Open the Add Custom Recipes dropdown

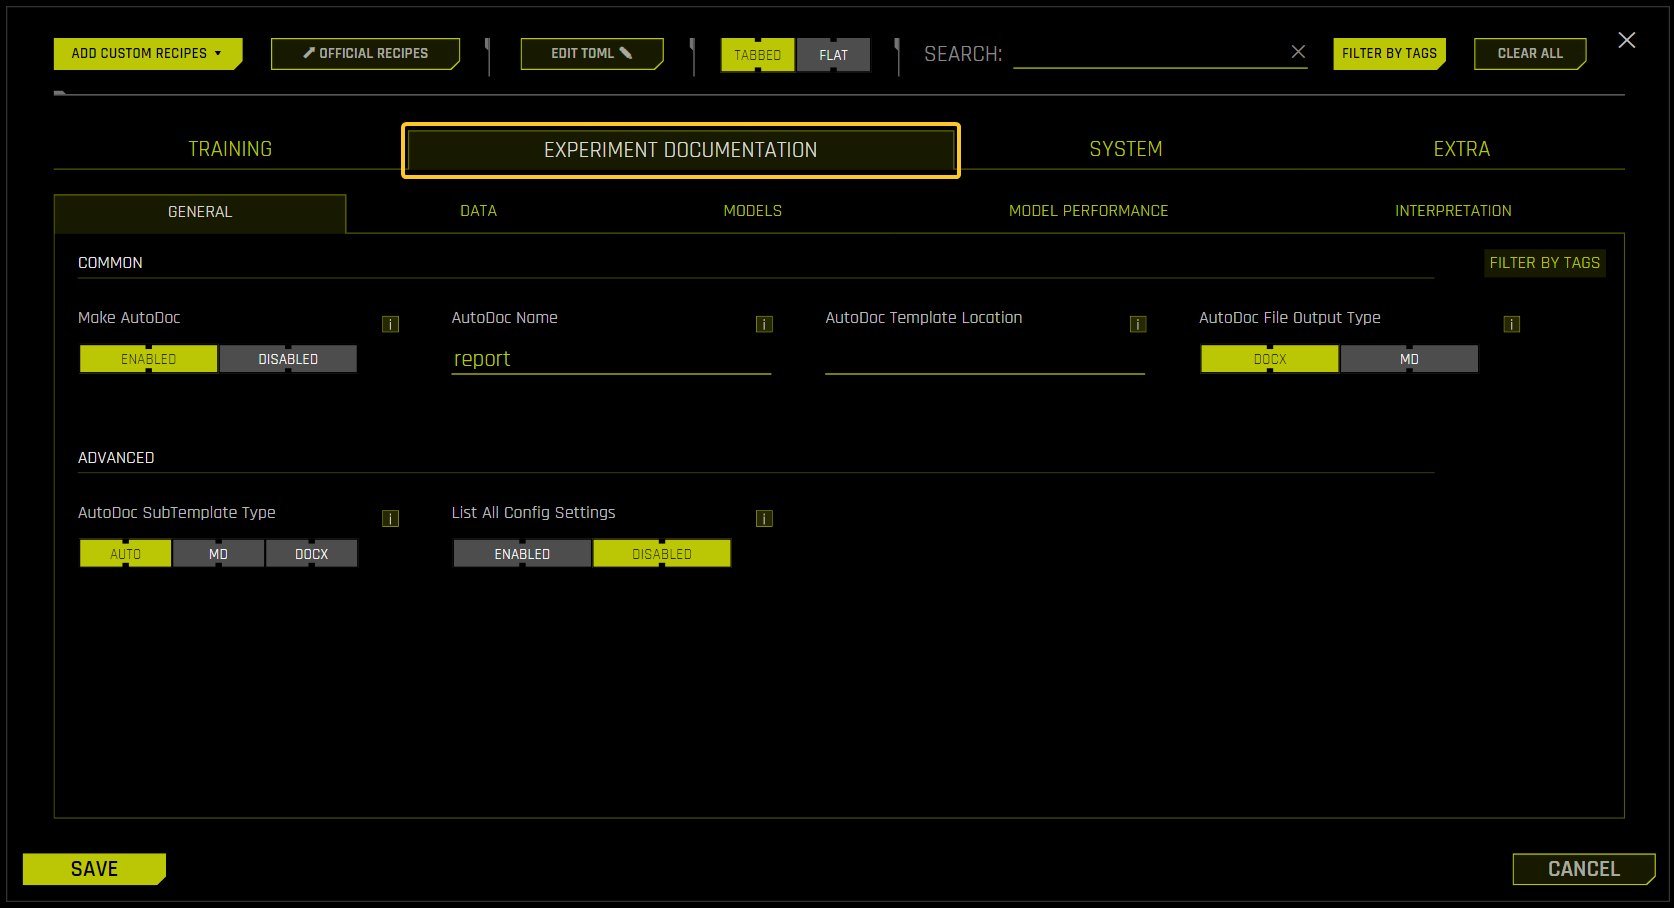147,53
